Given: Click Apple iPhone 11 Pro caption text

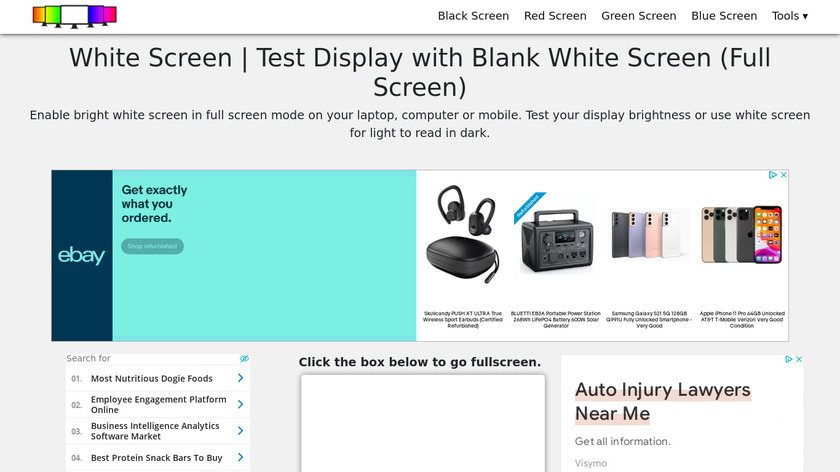Looking at the screenshot, I should 742,319.
